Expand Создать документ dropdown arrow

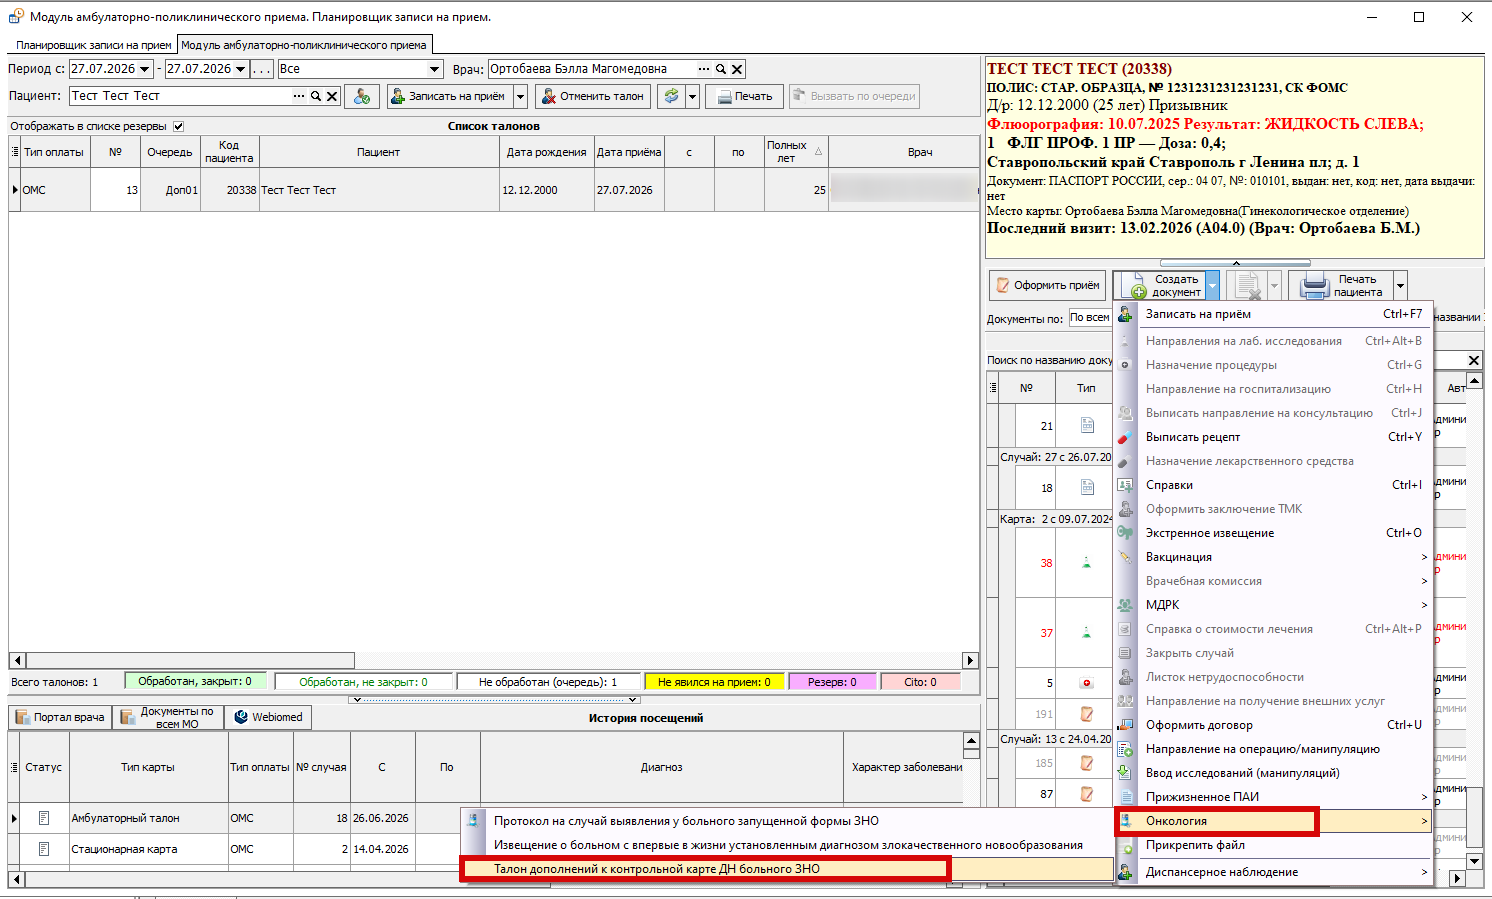pyautogui.click(x=1212, y=285)
